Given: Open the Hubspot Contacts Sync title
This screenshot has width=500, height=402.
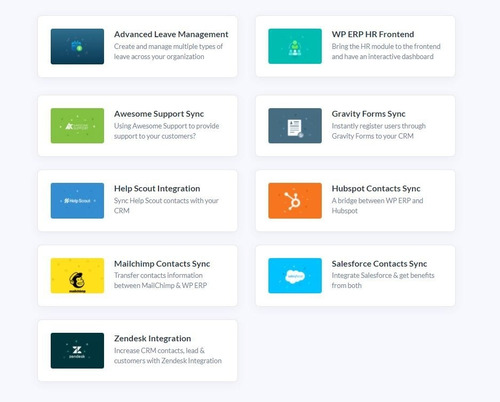Looking at the screenshot, I should [376, 189].
